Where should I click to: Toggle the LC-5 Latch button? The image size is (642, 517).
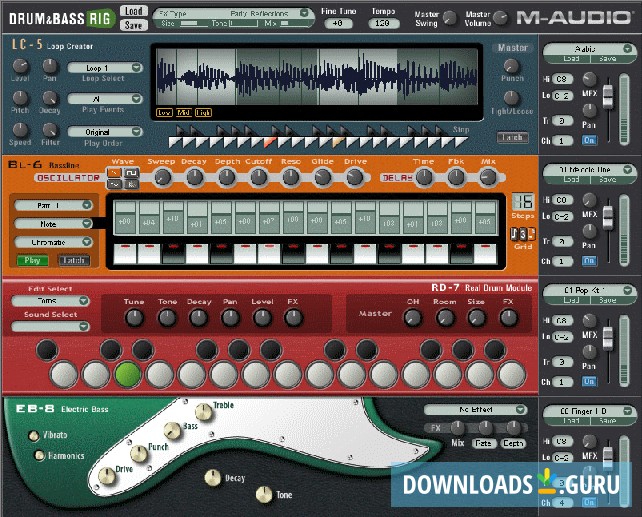pyautogui.click(x=512, y=137)
